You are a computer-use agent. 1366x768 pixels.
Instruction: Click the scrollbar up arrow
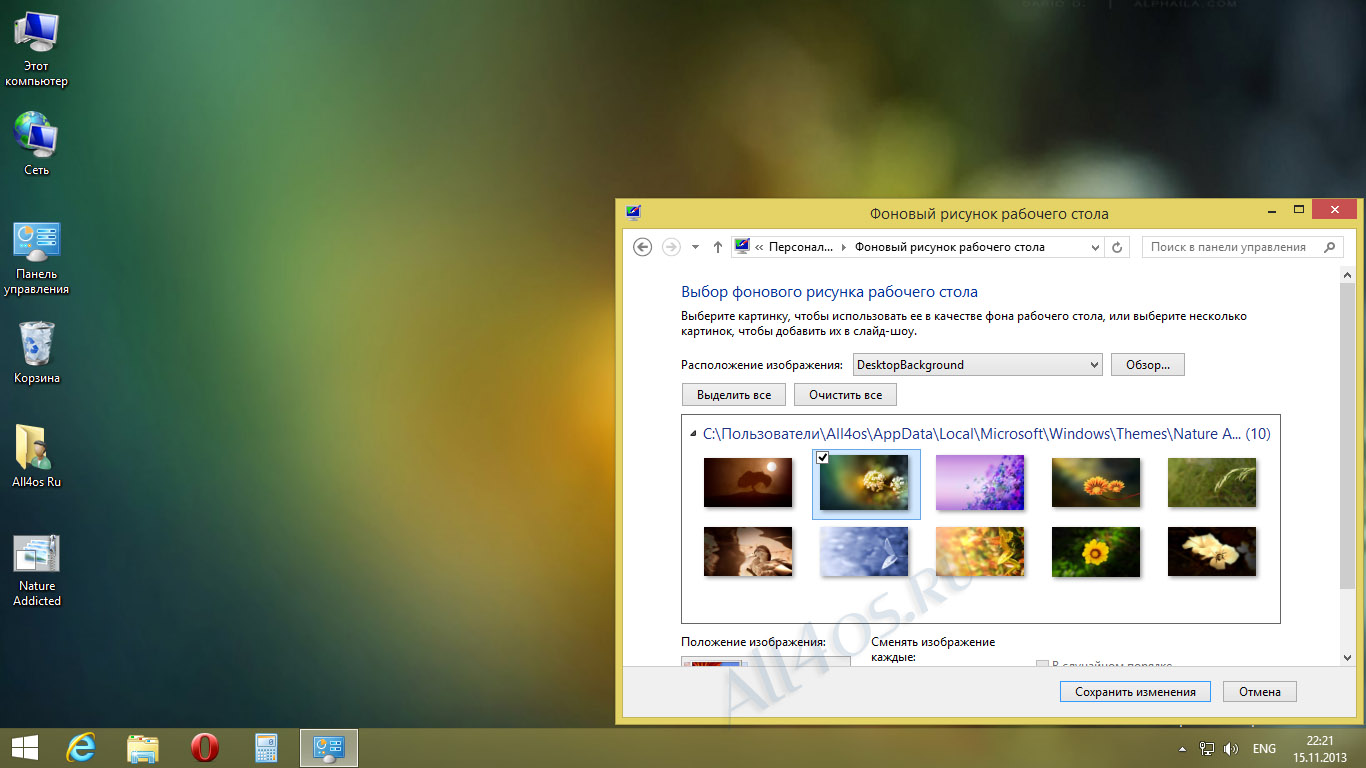coord(1348,274)
